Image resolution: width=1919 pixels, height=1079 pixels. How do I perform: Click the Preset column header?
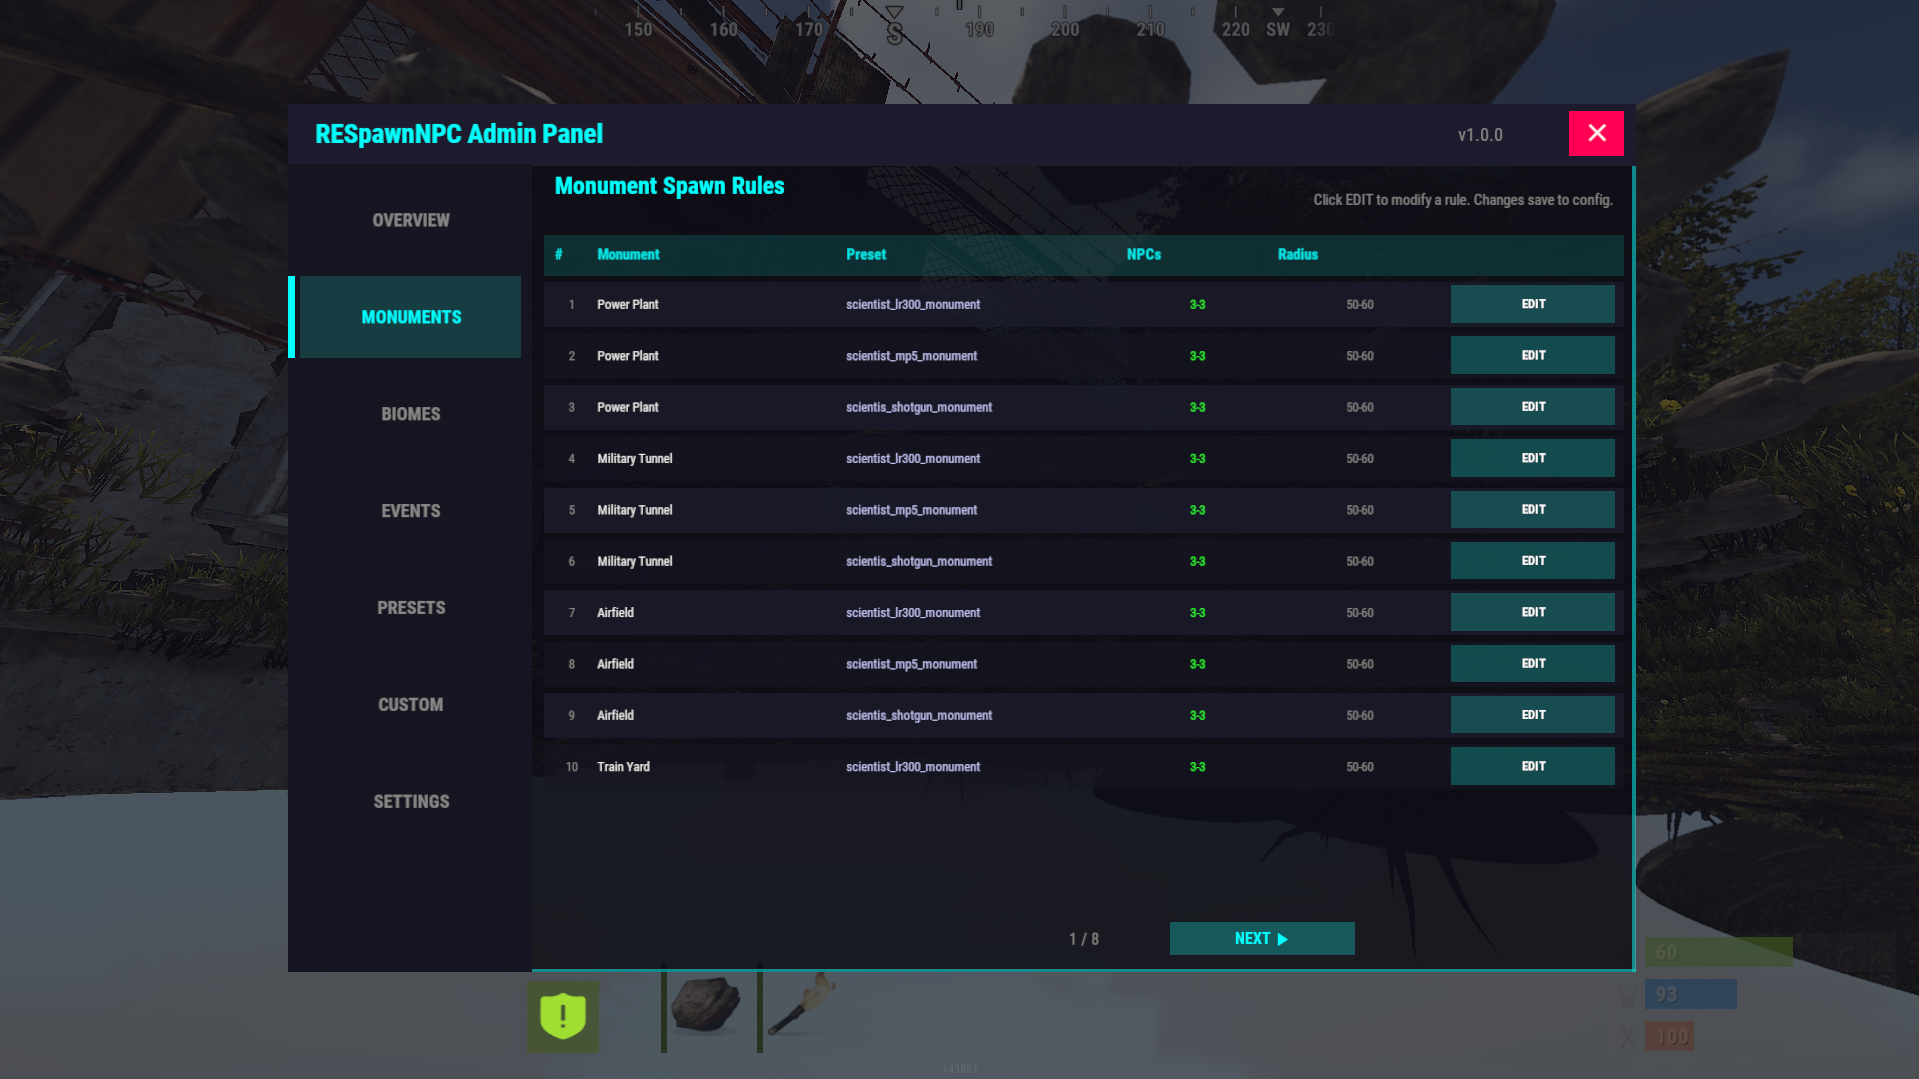click(865, 255)
